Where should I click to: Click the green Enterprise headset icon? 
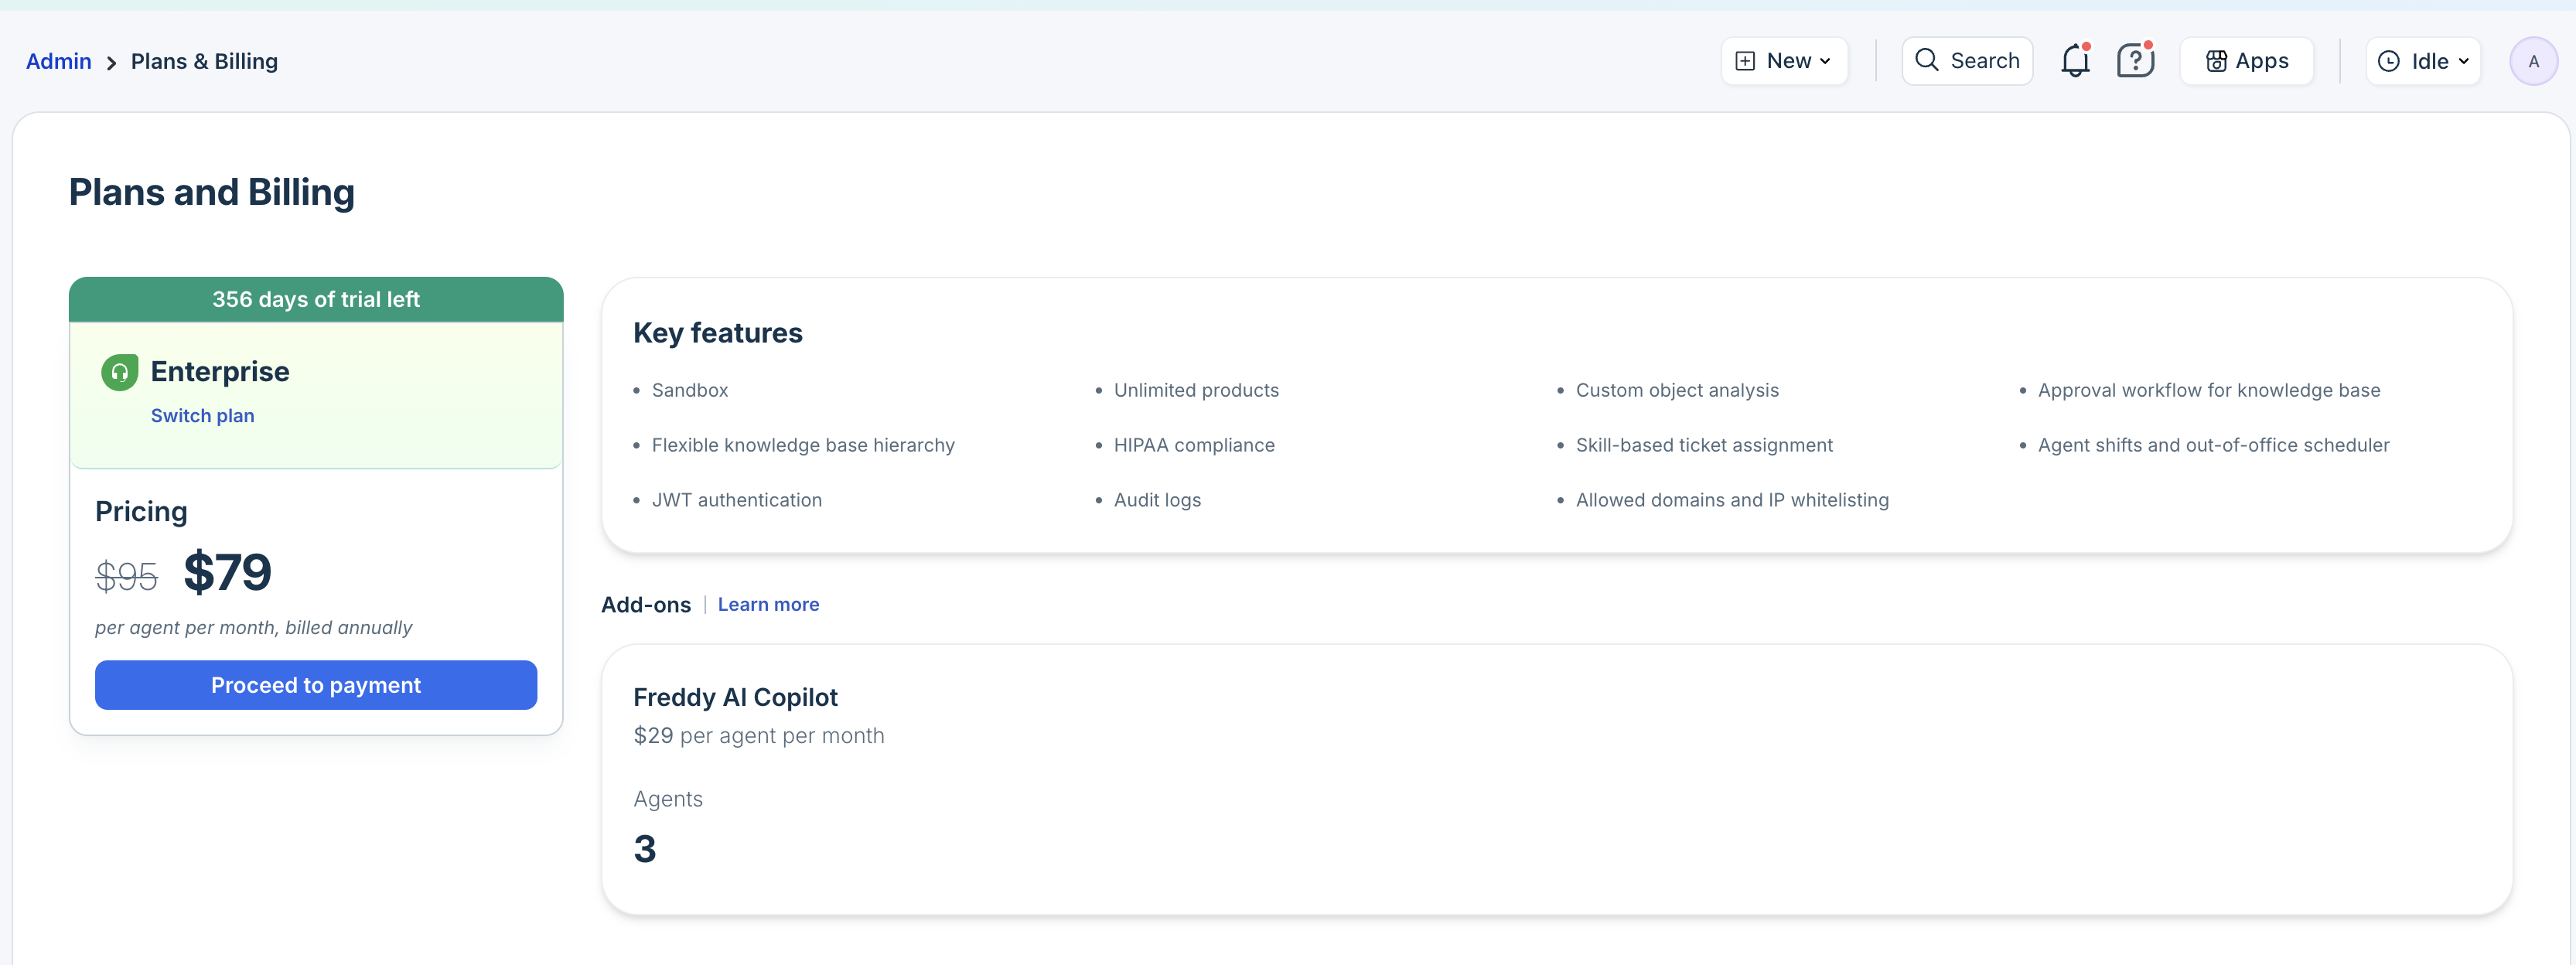[119, 372]
